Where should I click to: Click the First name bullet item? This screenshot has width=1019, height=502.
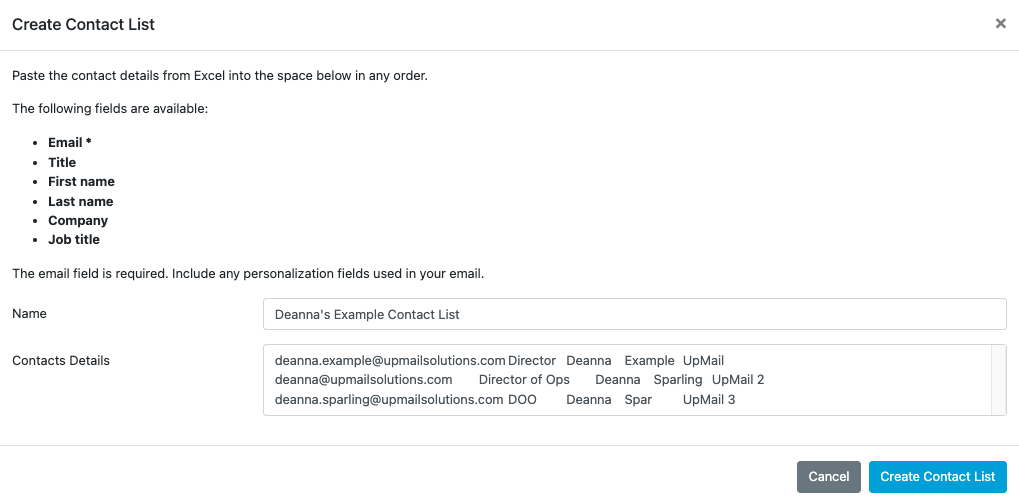[81, 182]
